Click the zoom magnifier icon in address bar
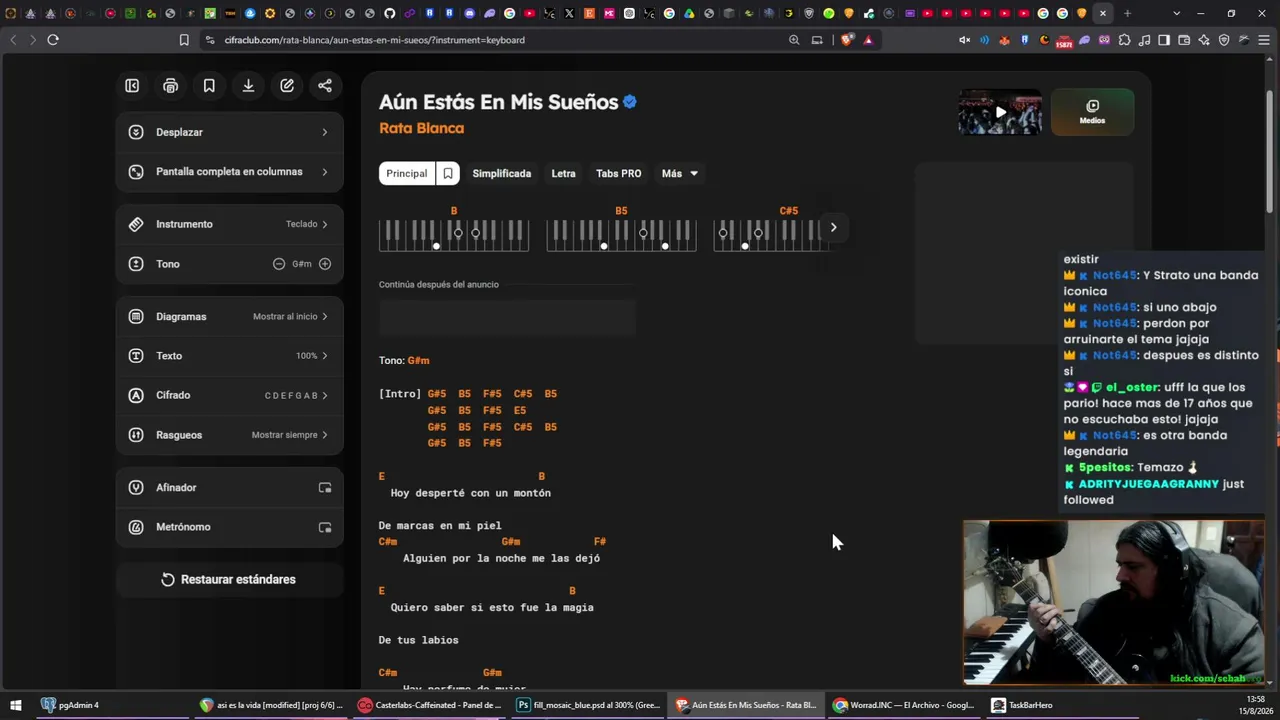The width and height of the screenshot is (1280, 720). tap(794, 40)
